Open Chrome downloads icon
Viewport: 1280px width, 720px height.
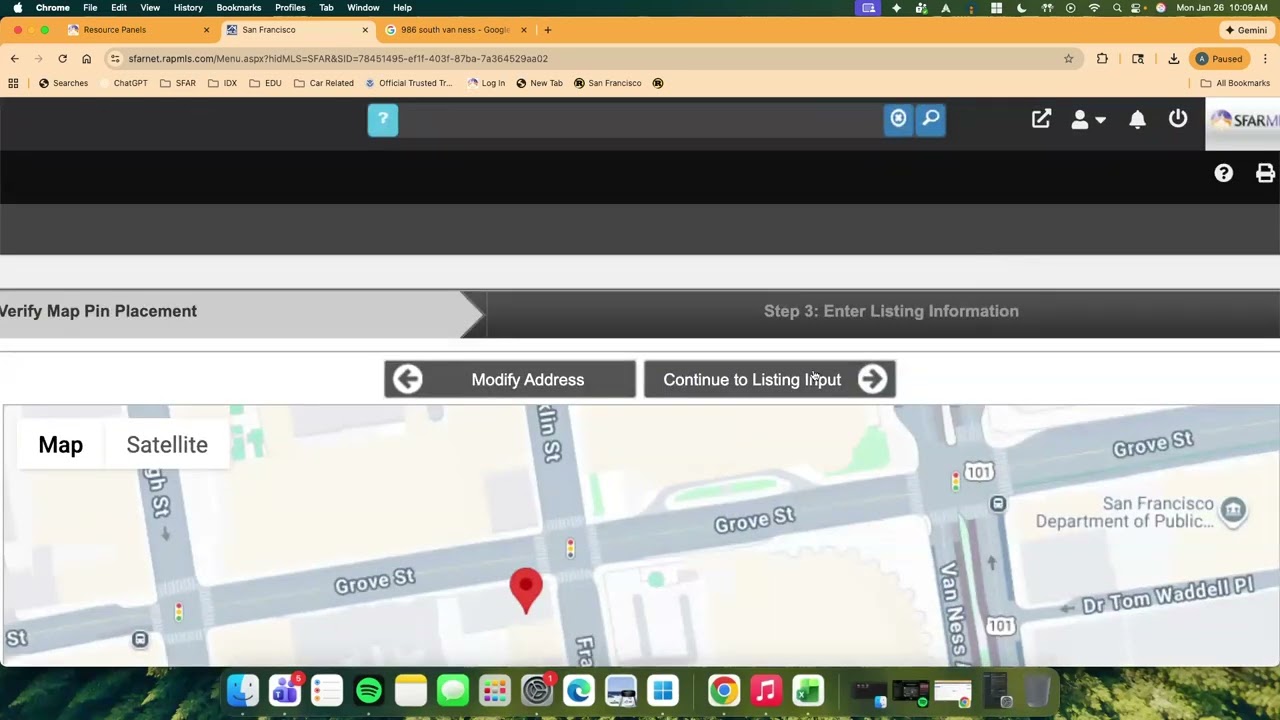(x=1173, y=59)
